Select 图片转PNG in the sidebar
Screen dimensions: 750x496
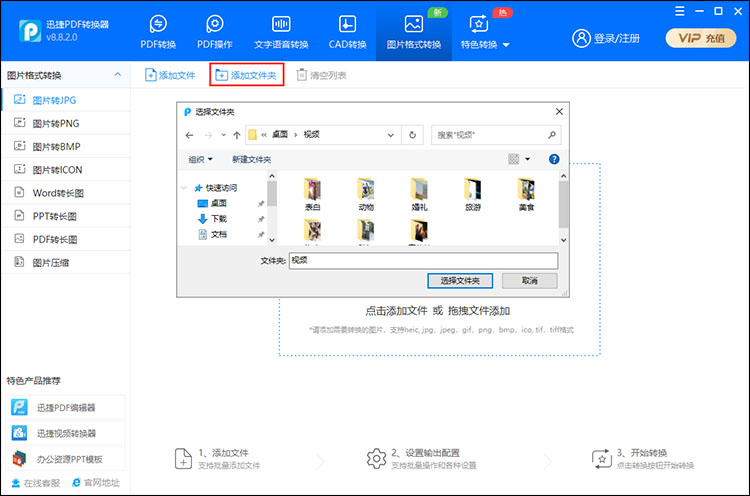point(66,123)
